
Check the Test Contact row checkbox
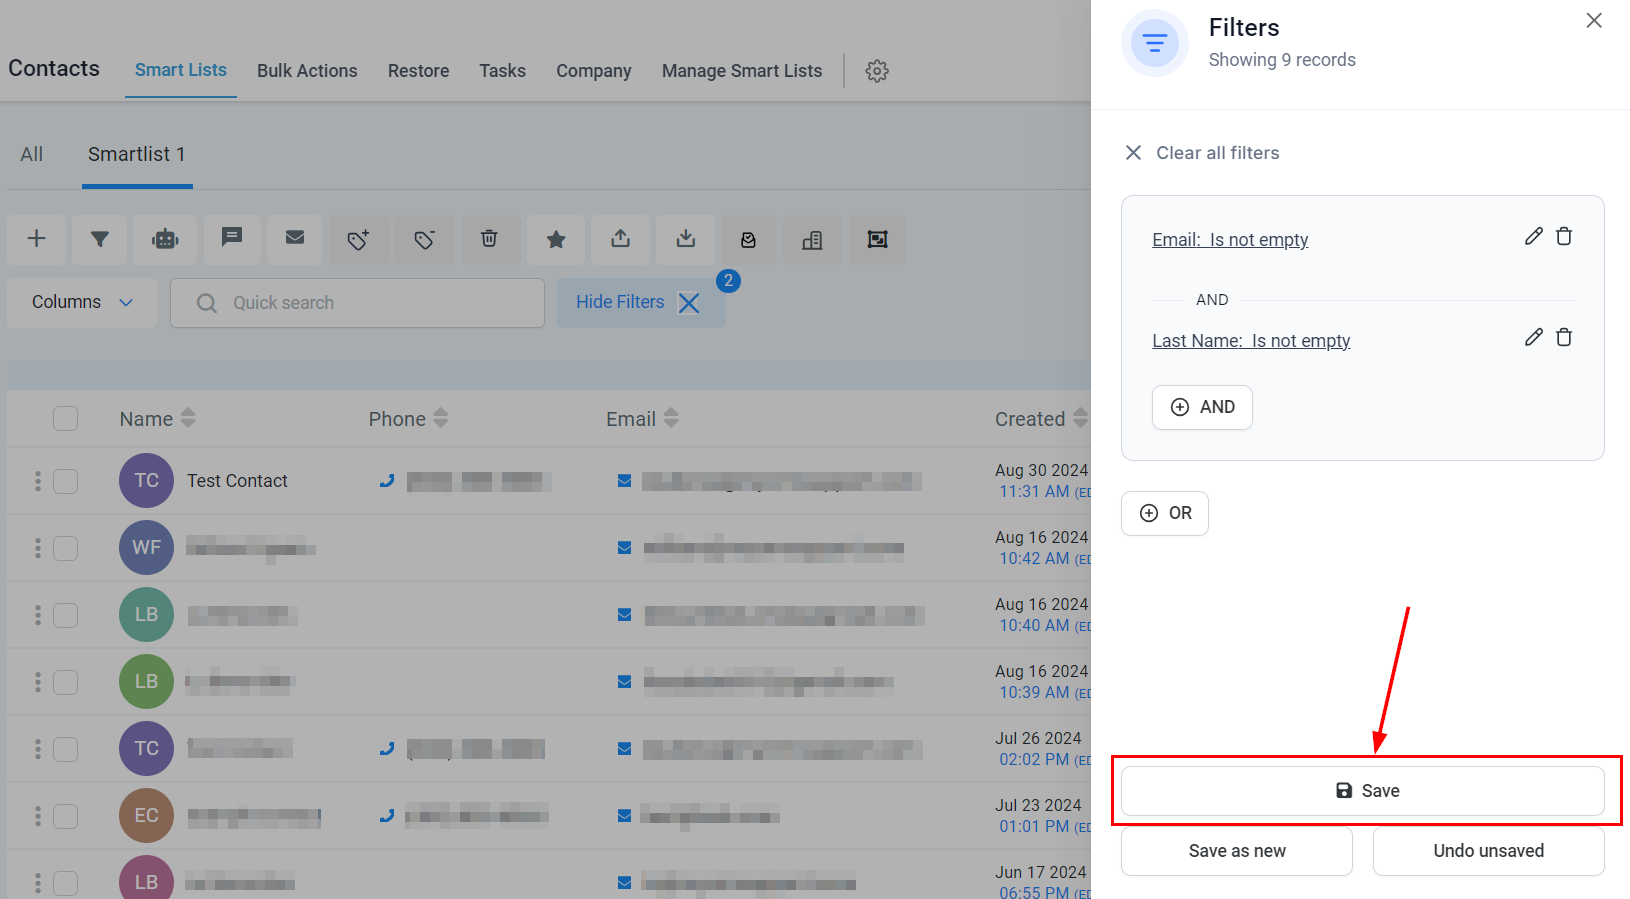tap(65, 481)
